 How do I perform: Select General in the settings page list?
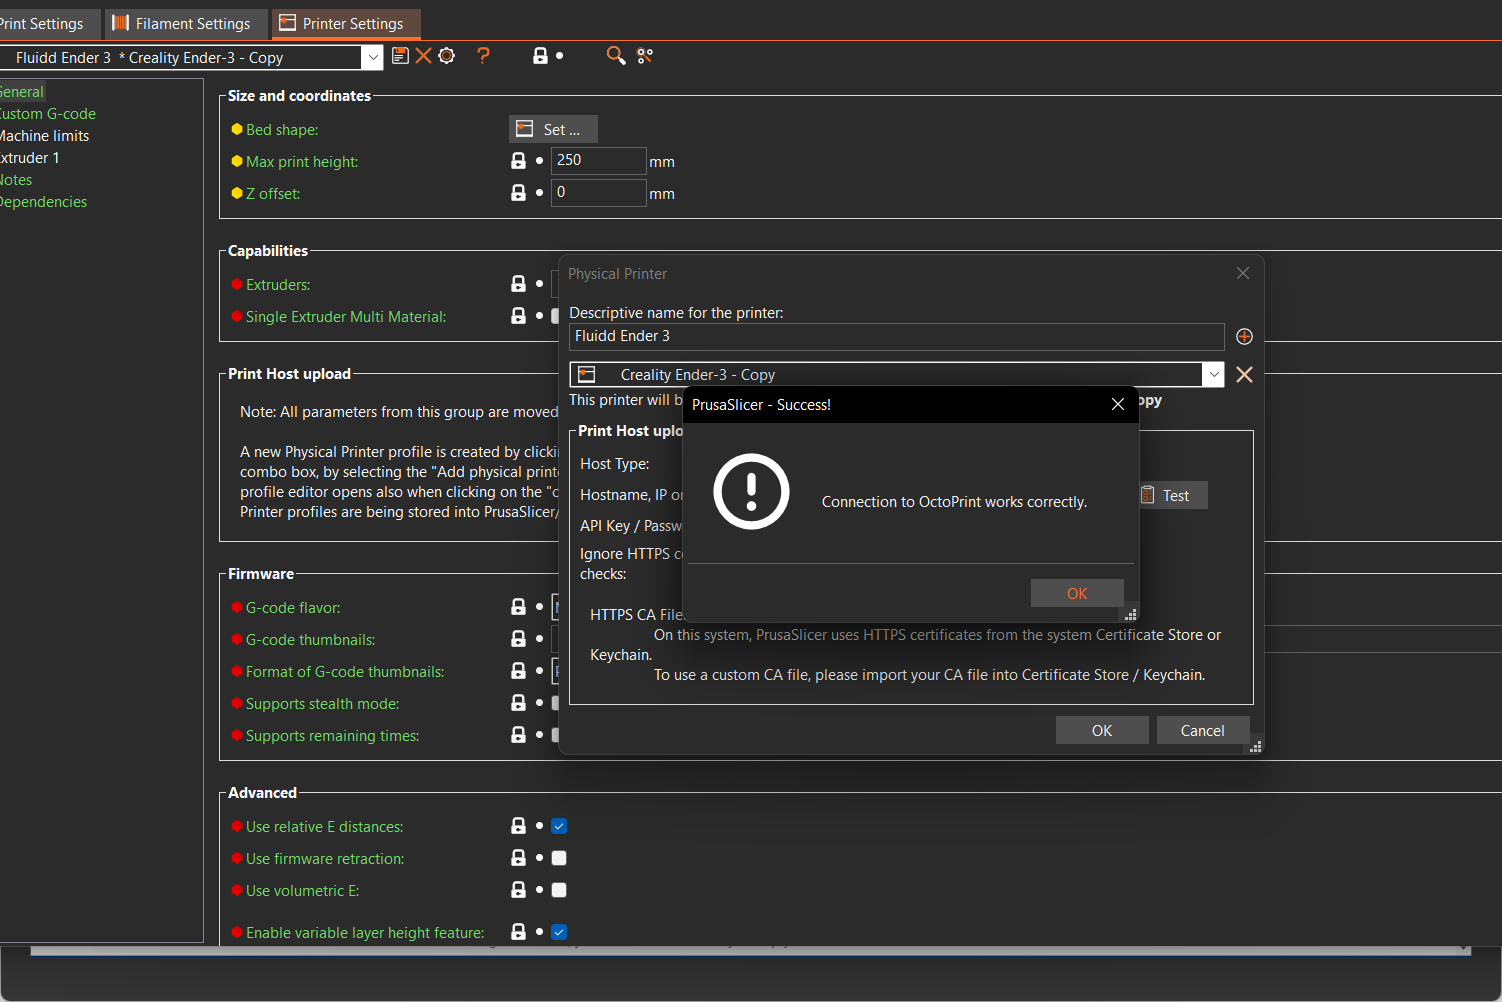[22, 92]
